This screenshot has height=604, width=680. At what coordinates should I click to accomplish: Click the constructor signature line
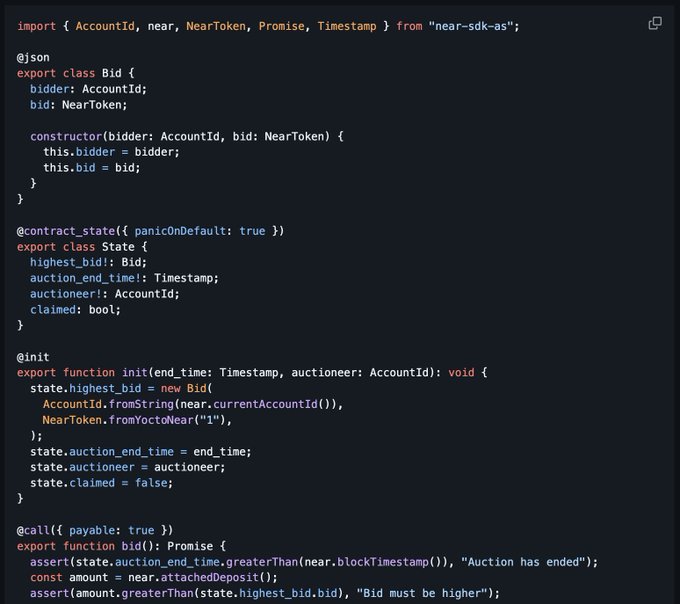(187, 137)
